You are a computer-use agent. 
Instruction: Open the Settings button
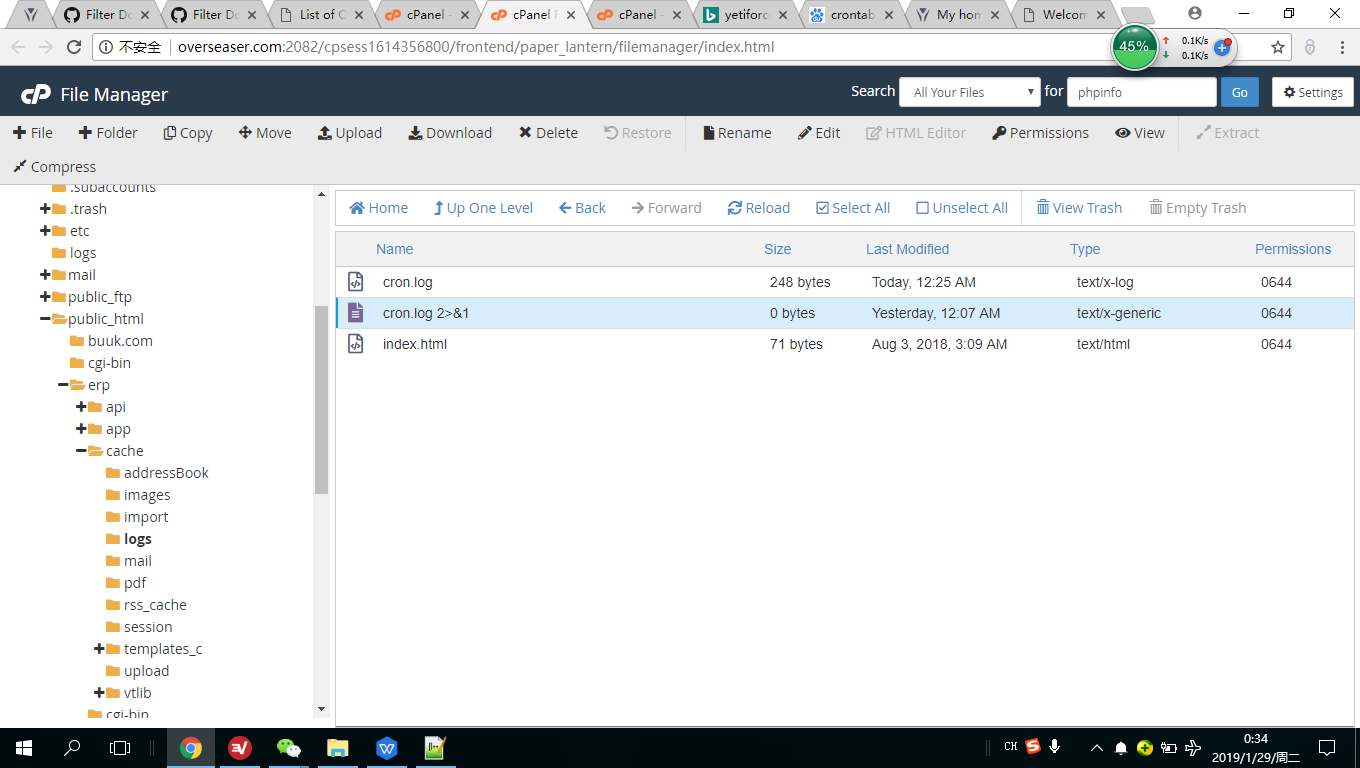click(x=1313, y=92)
